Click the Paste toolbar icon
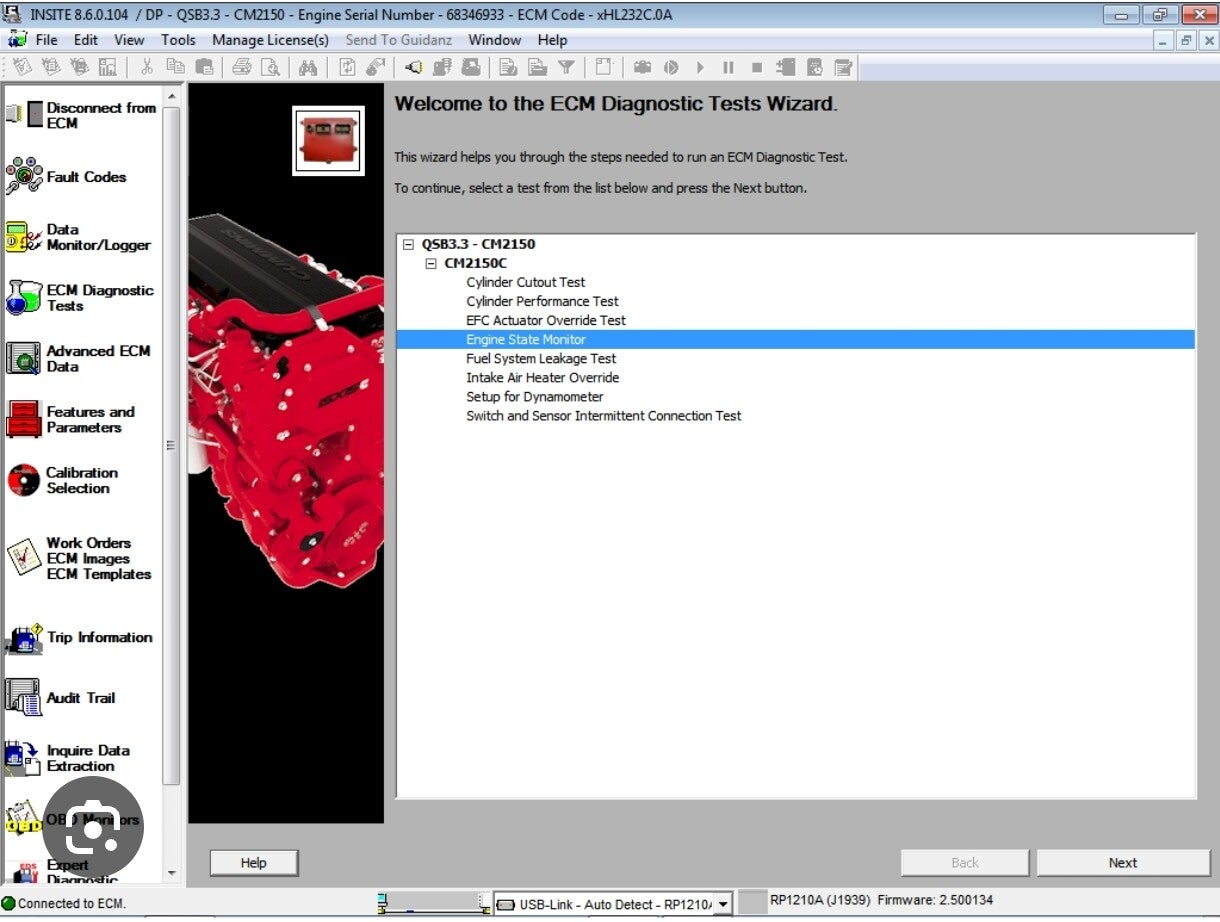This screenshot has width=1220, height=922. coord(204,67)
